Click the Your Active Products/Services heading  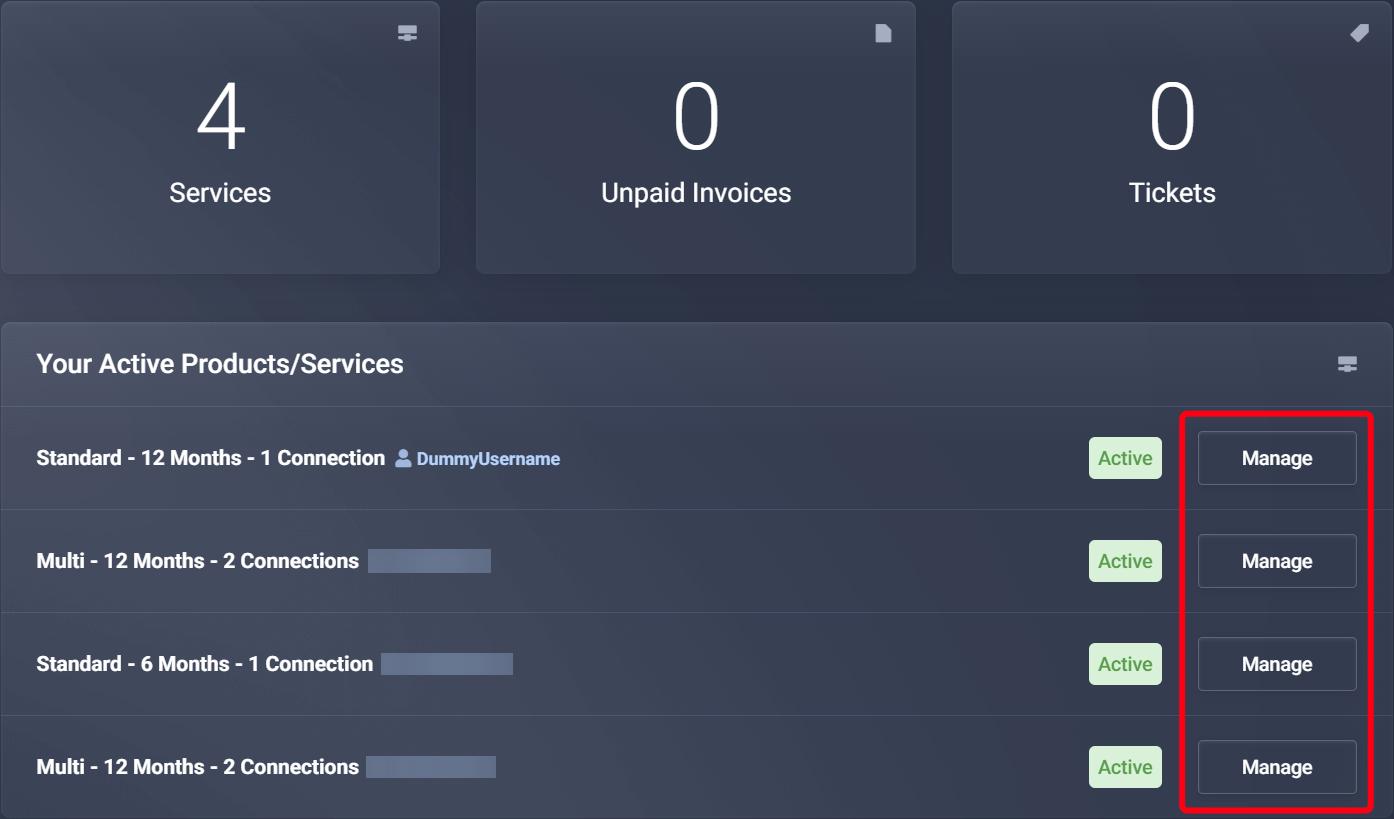220,363
